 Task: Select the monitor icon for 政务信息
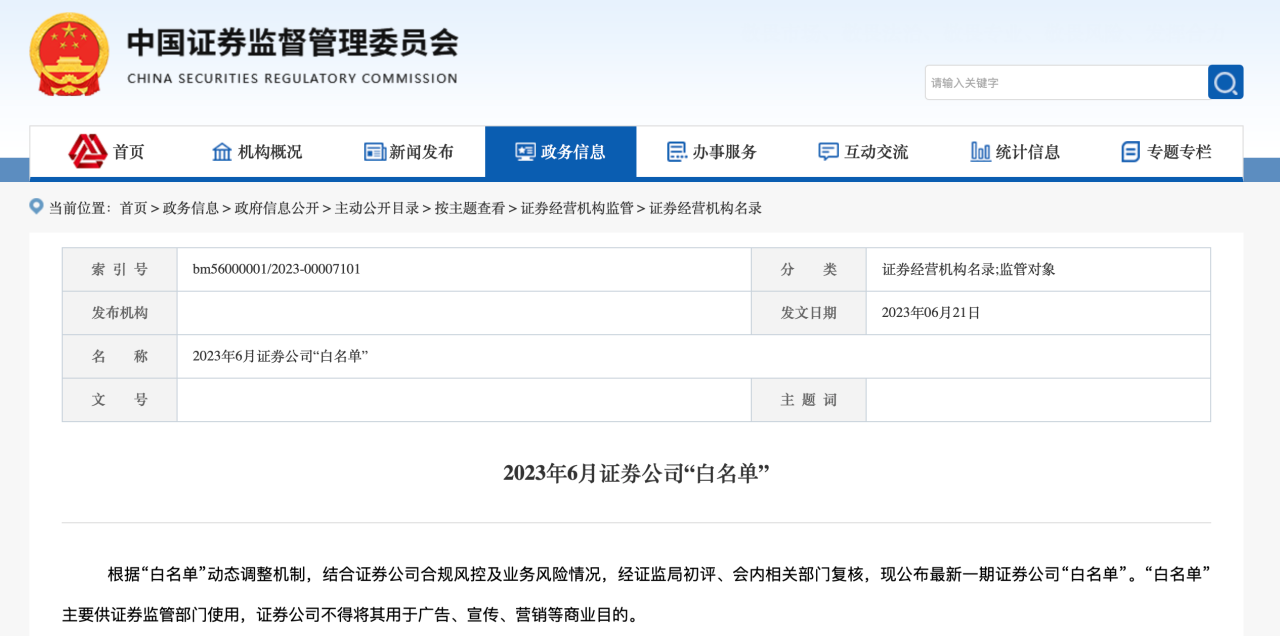[x=525, y=151]
